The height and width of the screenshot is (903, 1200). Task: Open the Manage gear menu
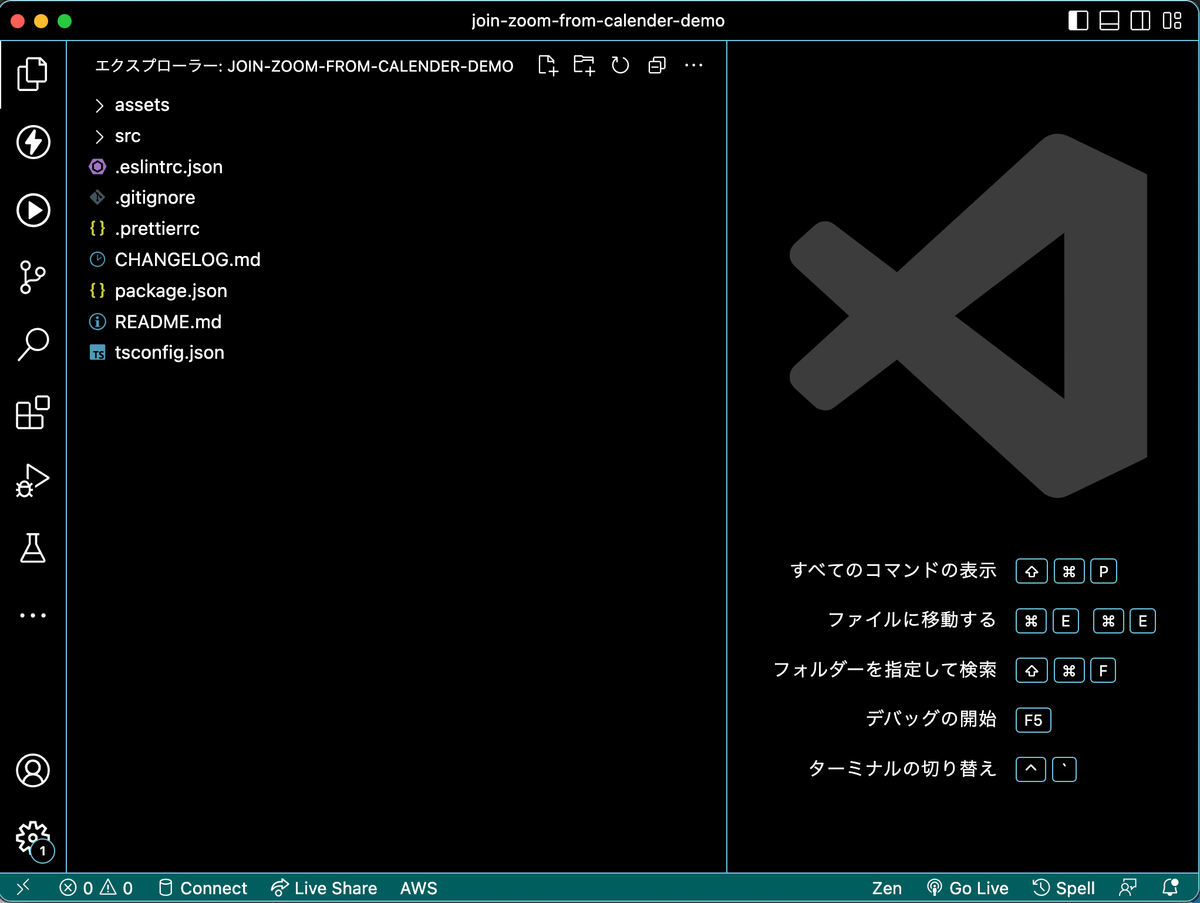click(x=33, y=838)
